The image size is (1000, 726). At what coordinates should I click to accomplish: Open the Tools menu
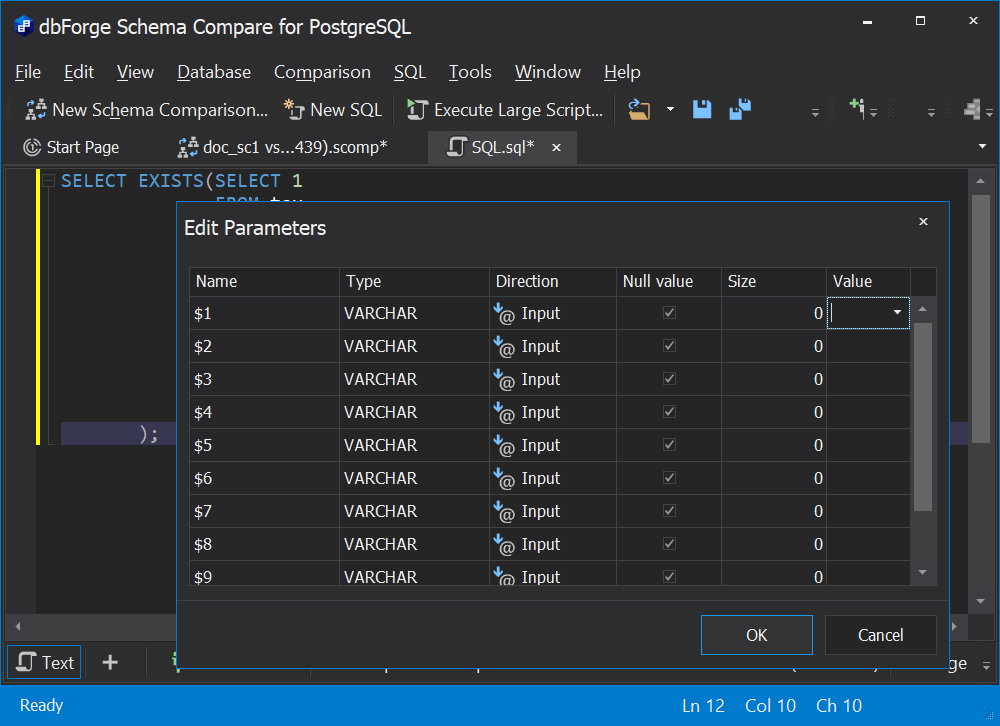pos(470,72)
